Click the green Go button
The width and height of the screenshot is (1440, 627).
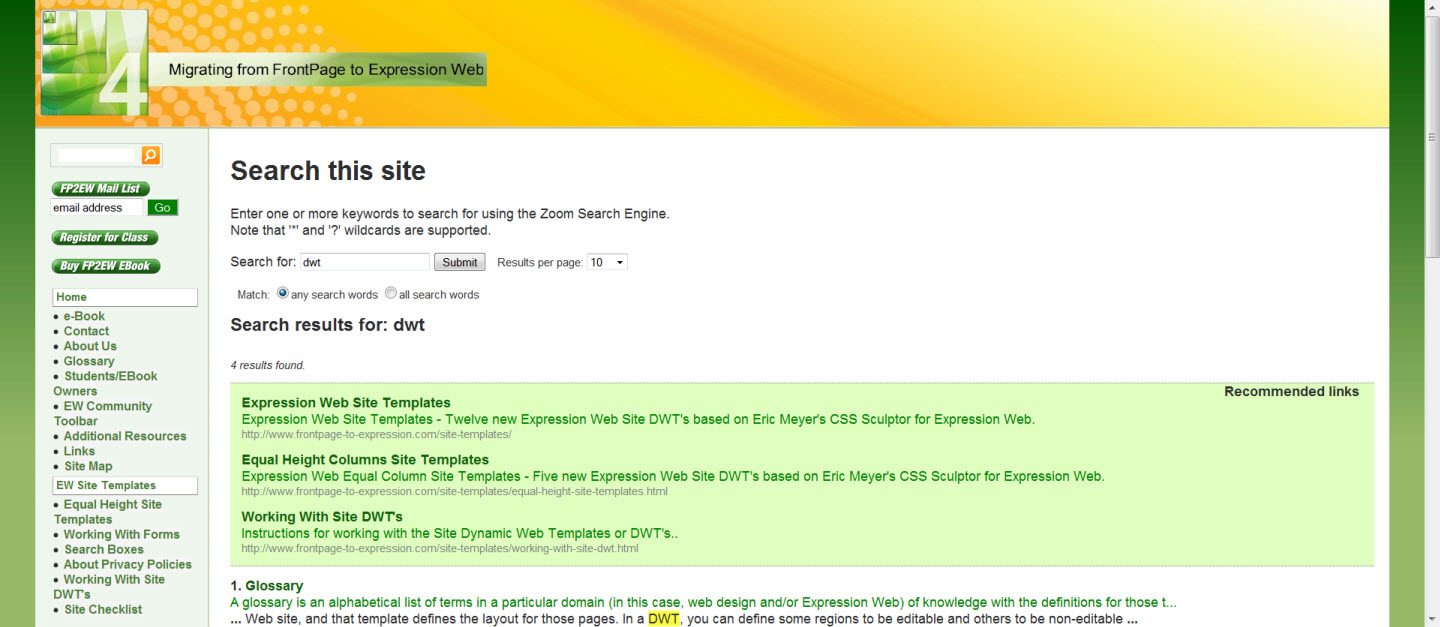[162, 208]
